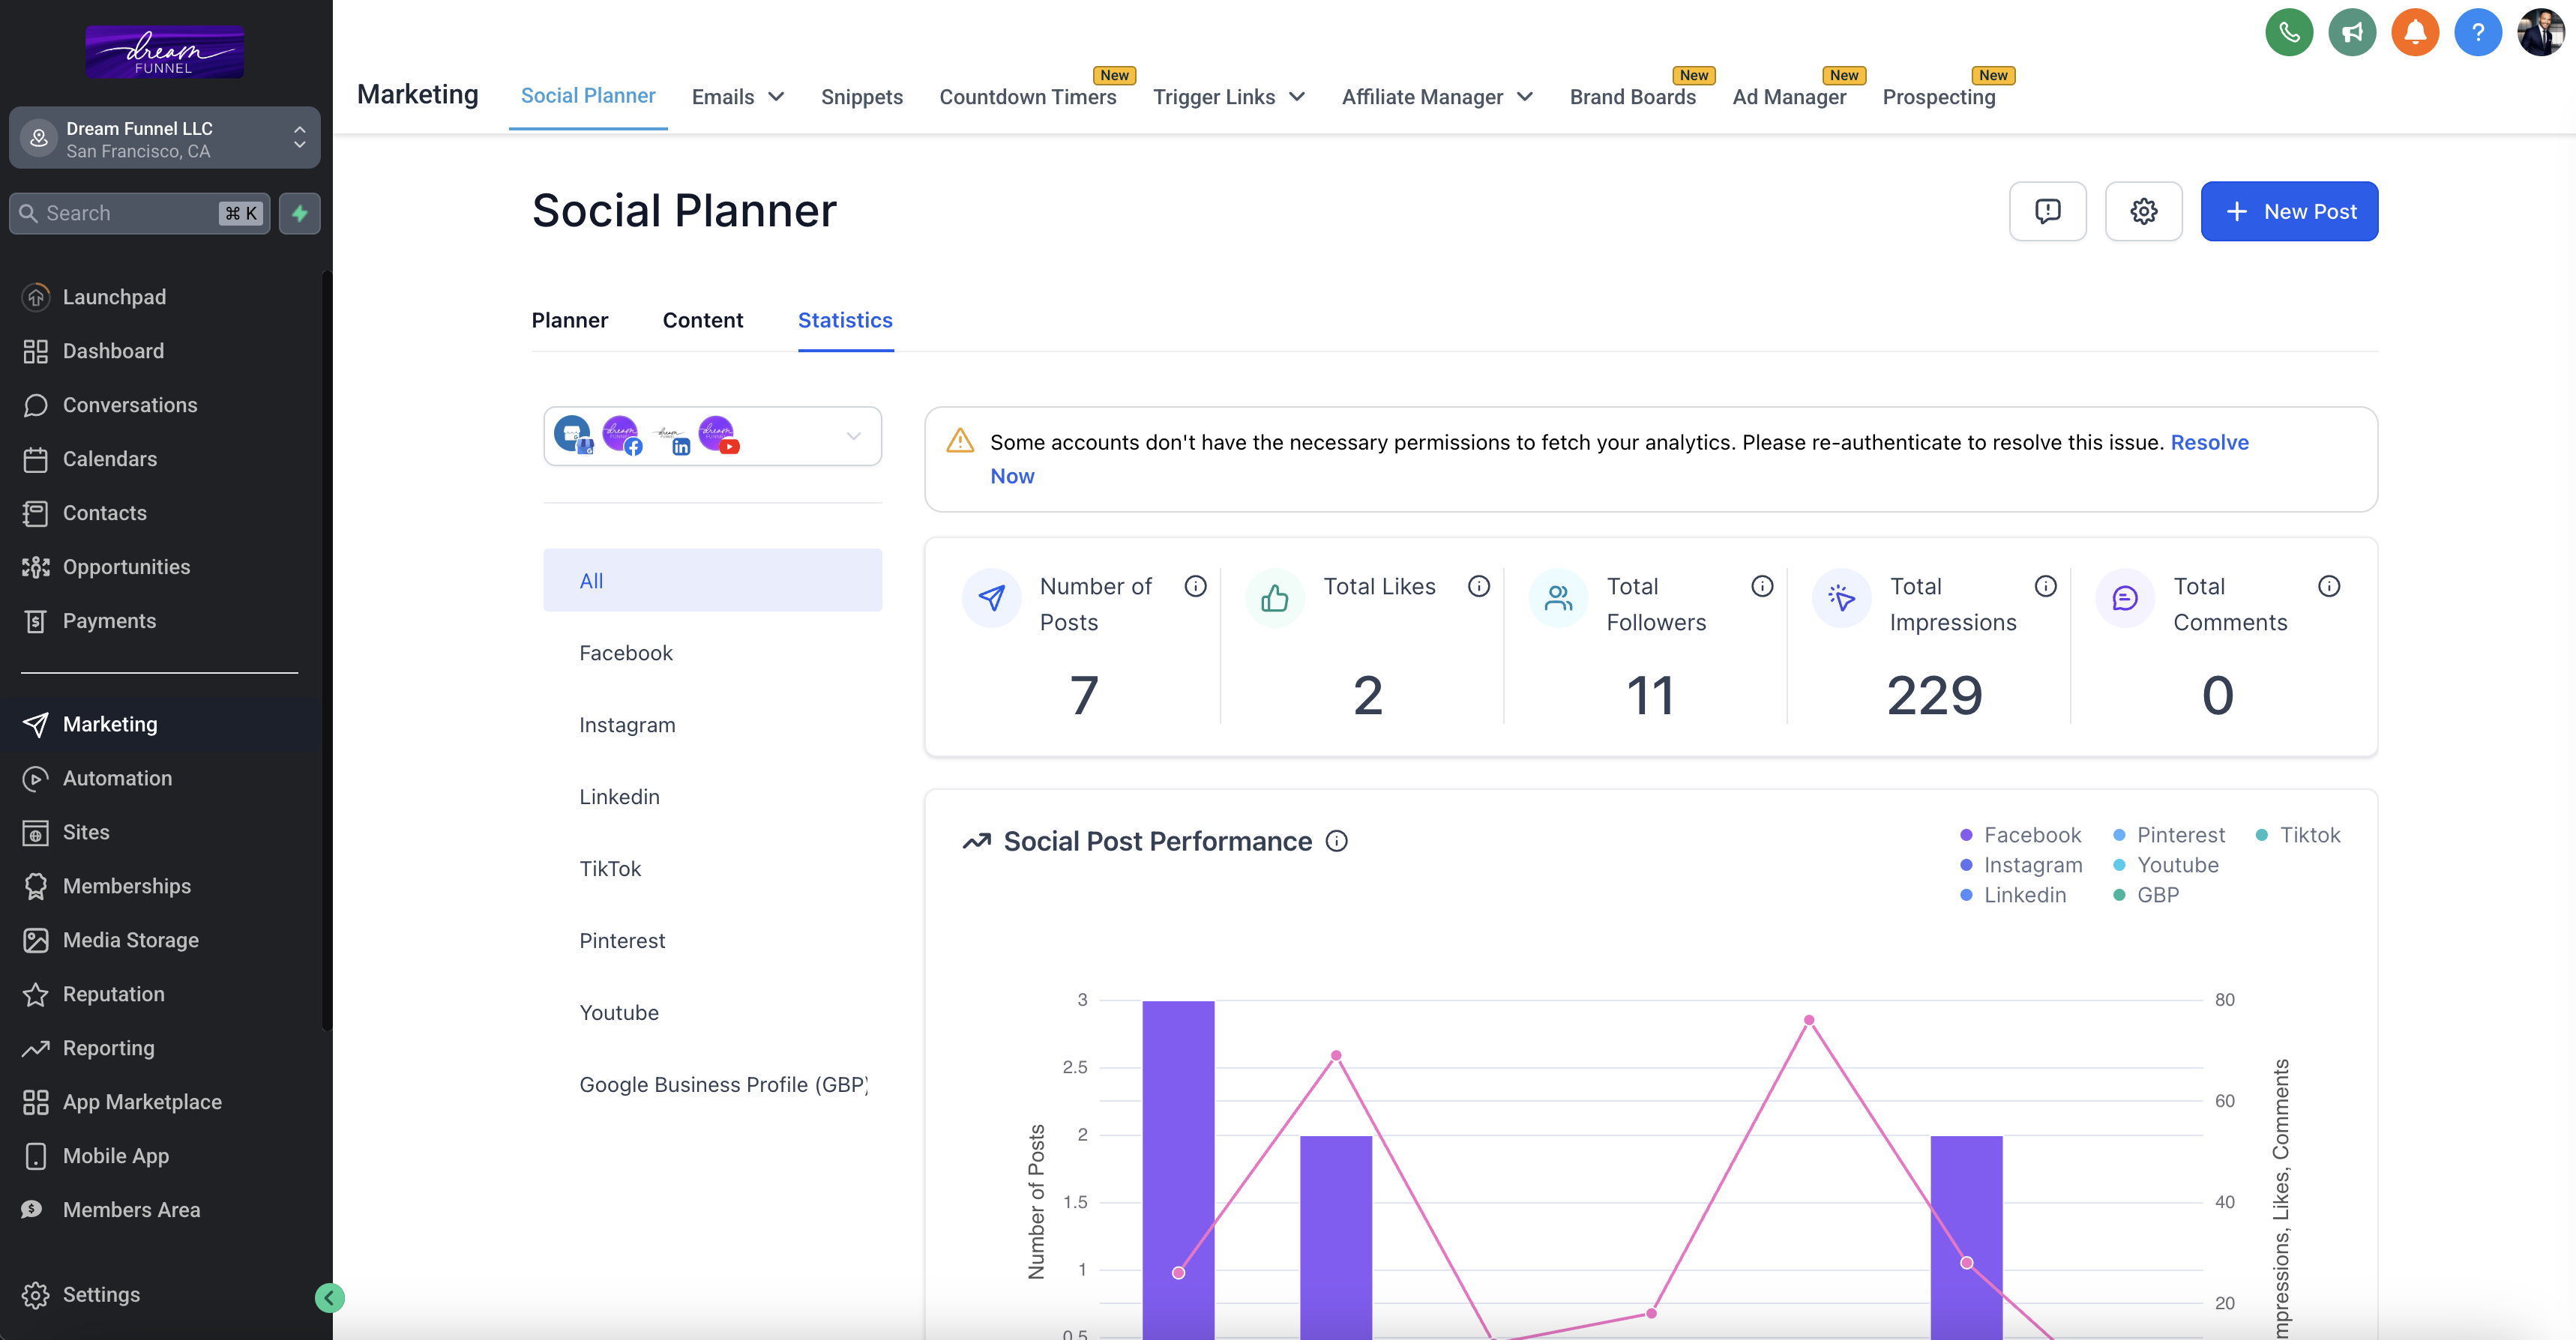Open Opportunities in the sidebar
Image resolution: width=2576 pixels, height=1340 pixels.
[126, 567]
